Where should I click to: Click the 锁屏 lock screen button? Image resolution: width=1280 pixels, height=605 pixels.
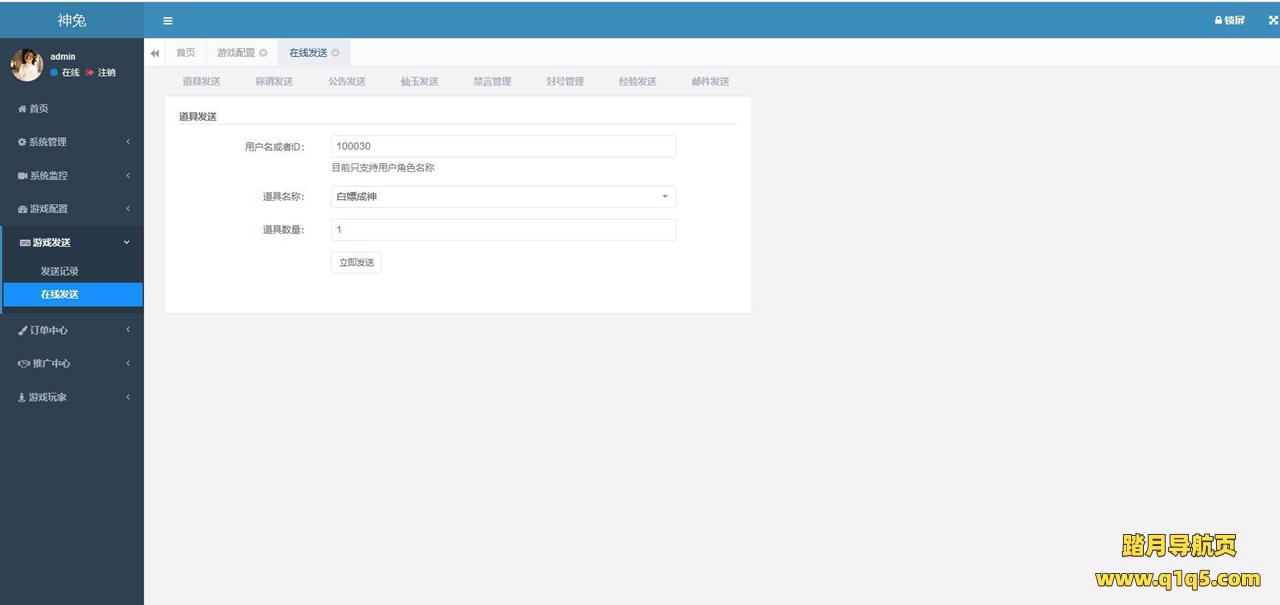coord(1230,21)
